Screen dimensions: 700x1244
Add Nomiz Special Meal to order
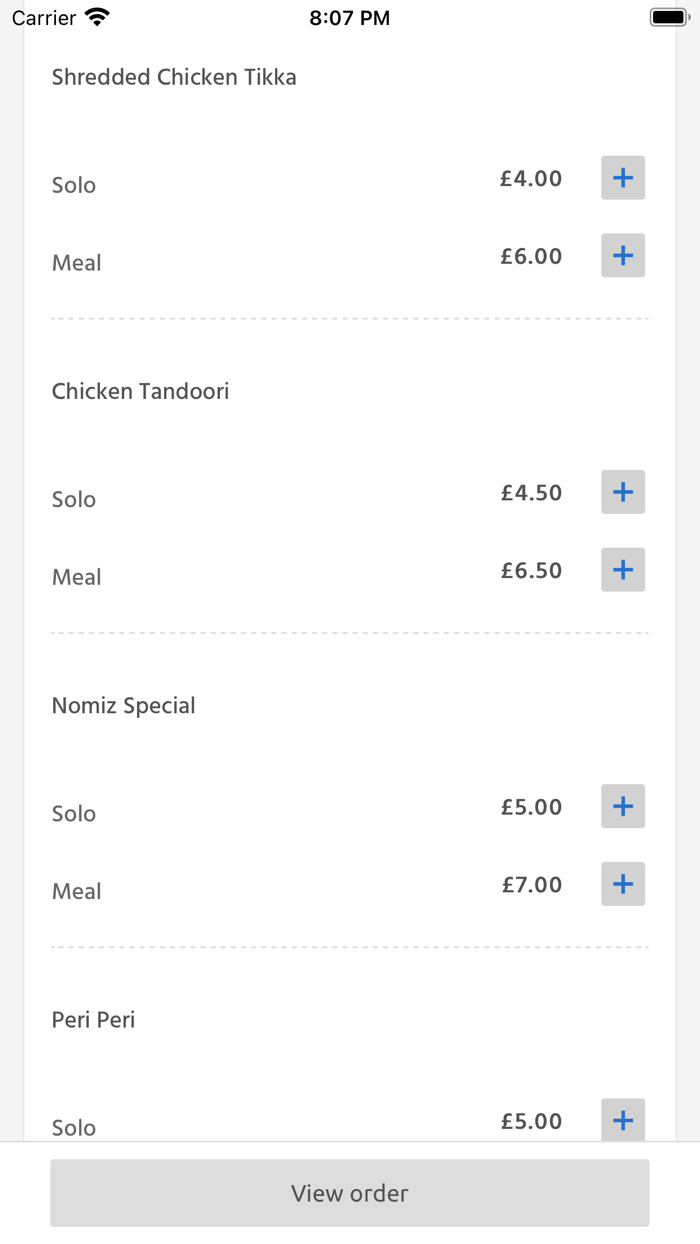pos(622,883)
